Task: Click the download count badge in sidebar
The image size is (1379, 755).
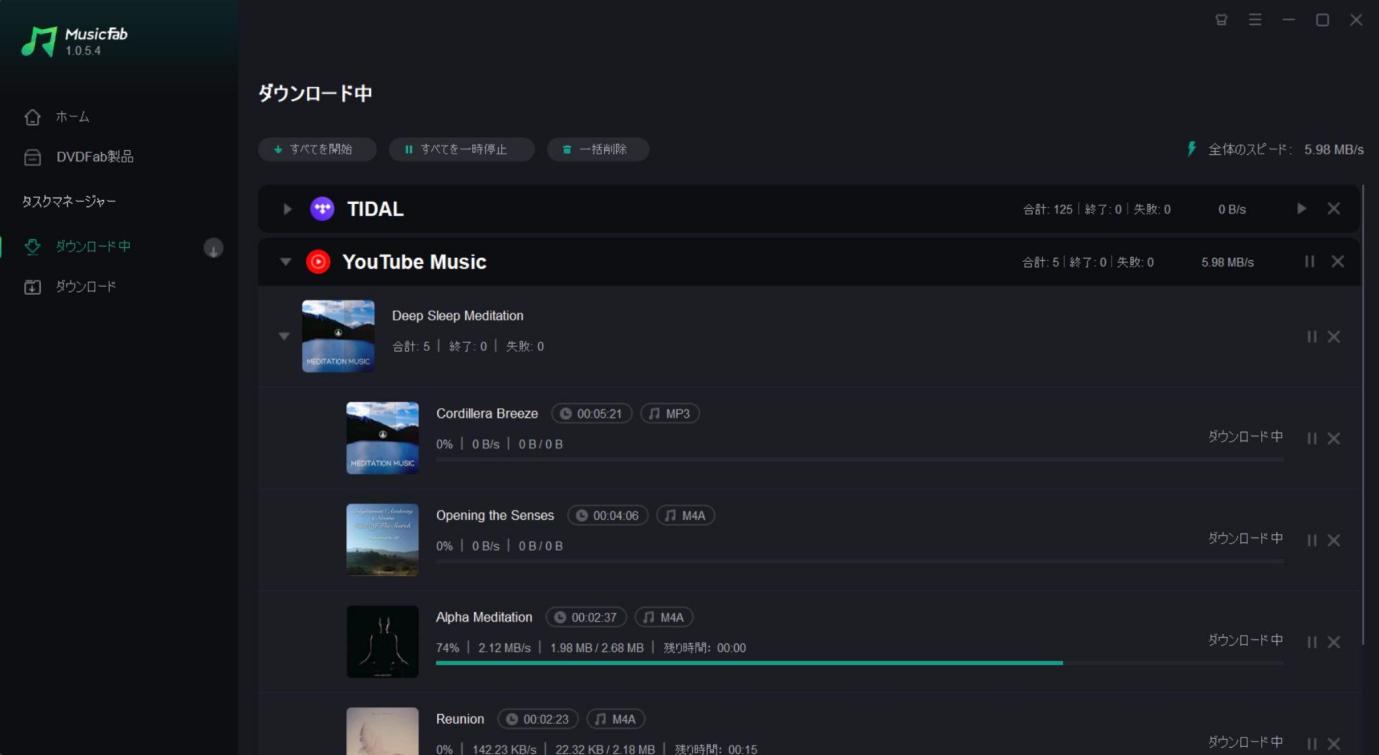Action: click(x=213, y=248)
